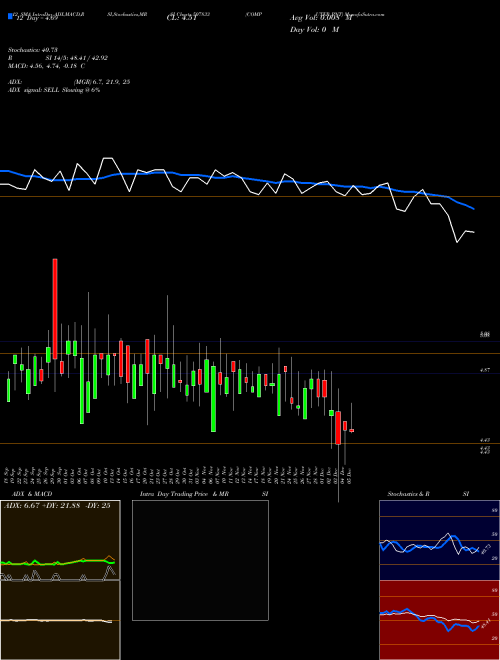The image size is (500, 660).
Task: Click the white price line's lowest dip
Action: [457, 242]
